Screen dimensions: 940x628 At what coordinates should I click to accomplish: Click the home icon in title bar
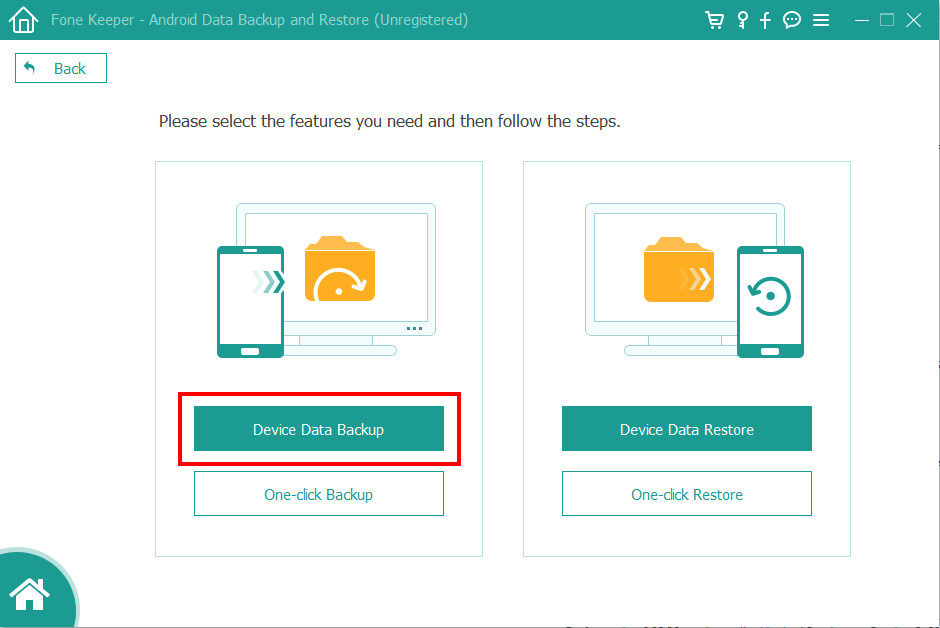[23, 20]
